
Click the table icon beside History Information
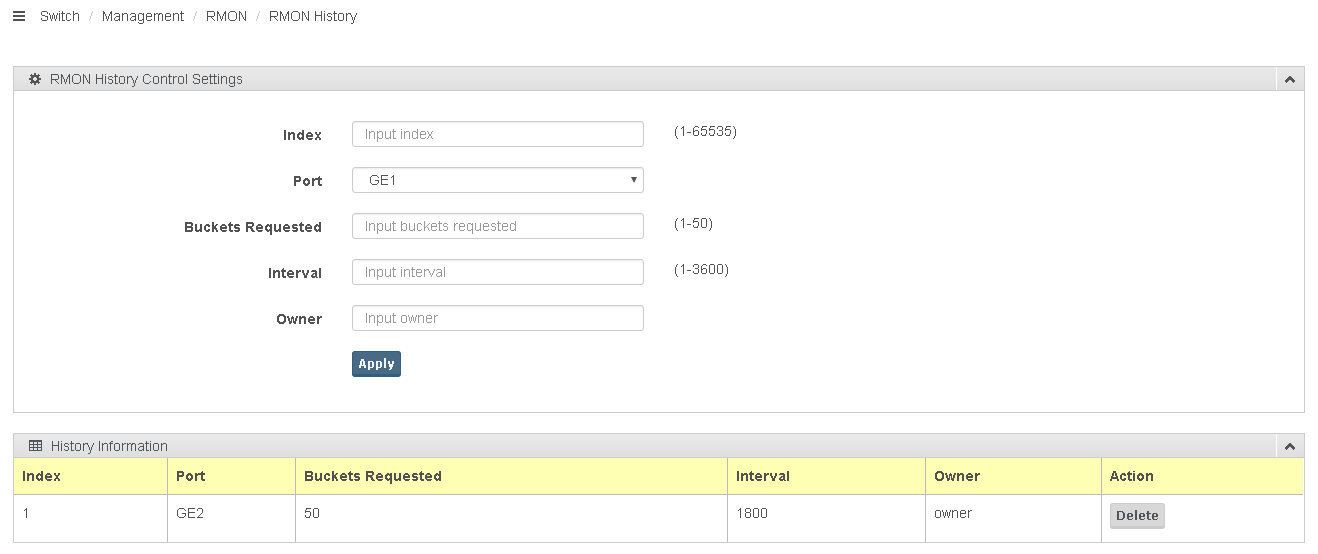point(35,446)
